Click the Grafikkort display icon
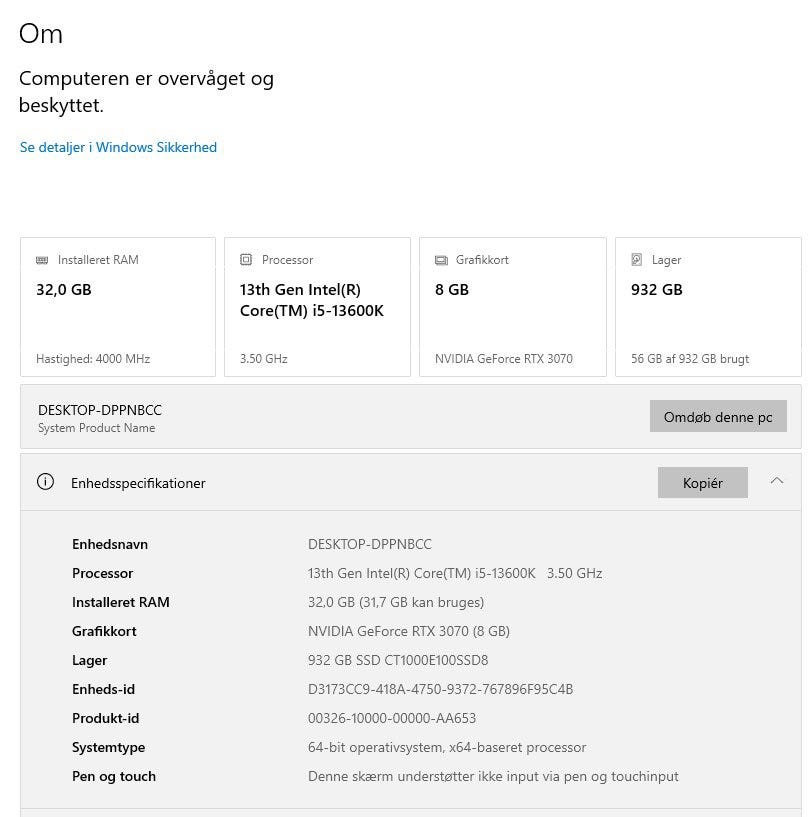Viewport: 811px width, 817px height. click(x=441, y=260)
